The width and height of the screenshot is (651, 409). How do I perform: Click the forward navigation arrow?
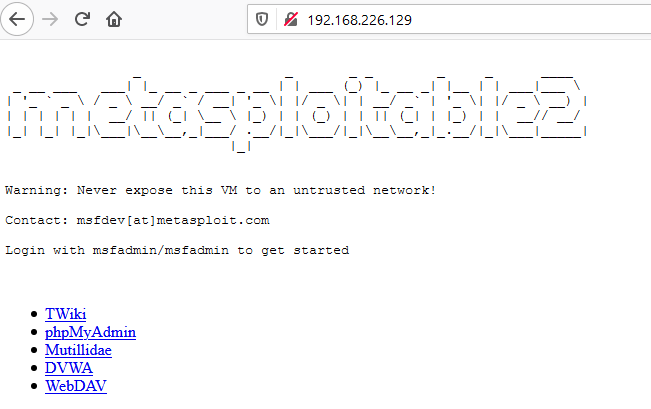click(50, 19)
